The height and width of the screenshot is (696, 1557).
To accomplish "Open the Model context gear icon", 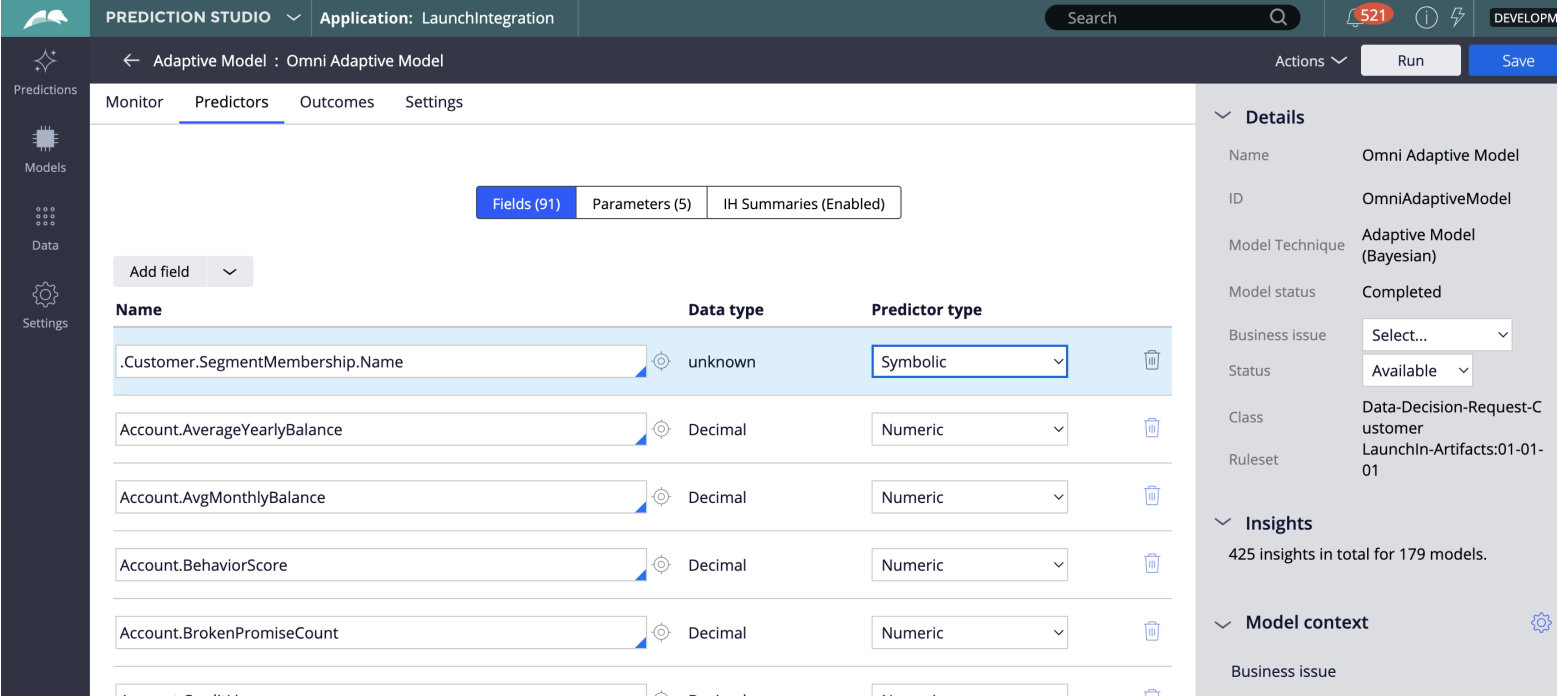I will tap(1540, 623).
